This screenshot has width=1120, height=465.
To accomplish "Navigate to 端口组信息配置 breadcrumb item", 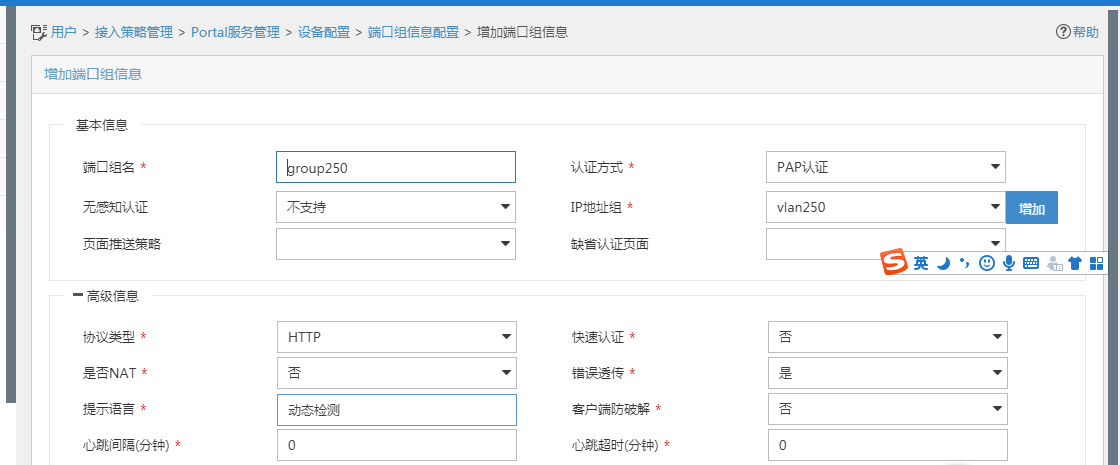I will [413, 32].
